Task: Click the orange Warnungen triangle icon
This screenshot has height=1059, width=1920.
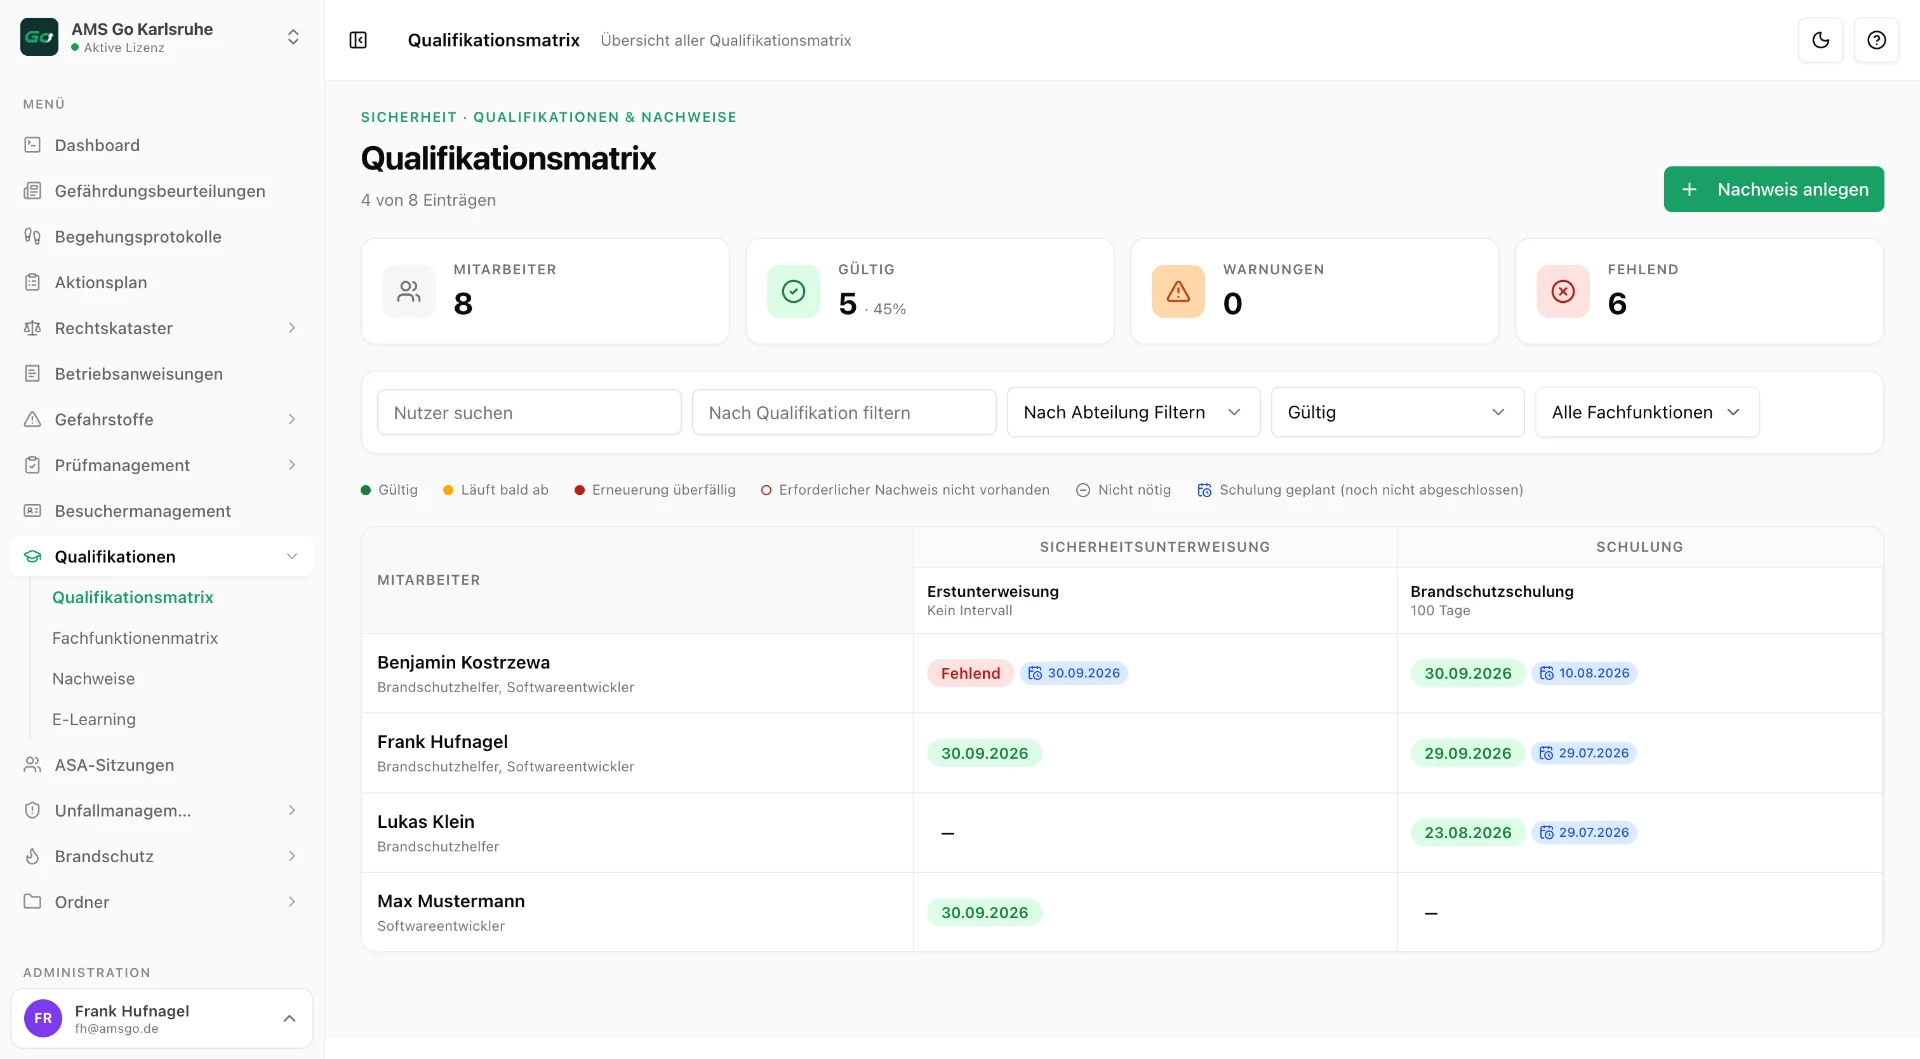Action: (1178, 291)
